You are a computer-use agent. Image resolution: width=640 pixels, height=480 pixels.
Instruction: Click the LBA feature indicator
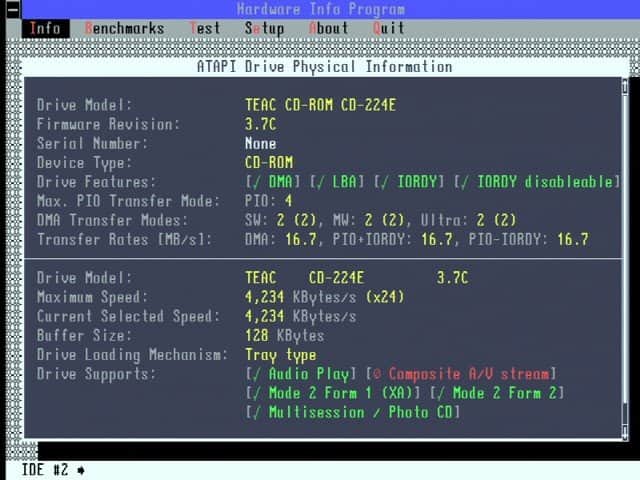[x=337, y=182]
